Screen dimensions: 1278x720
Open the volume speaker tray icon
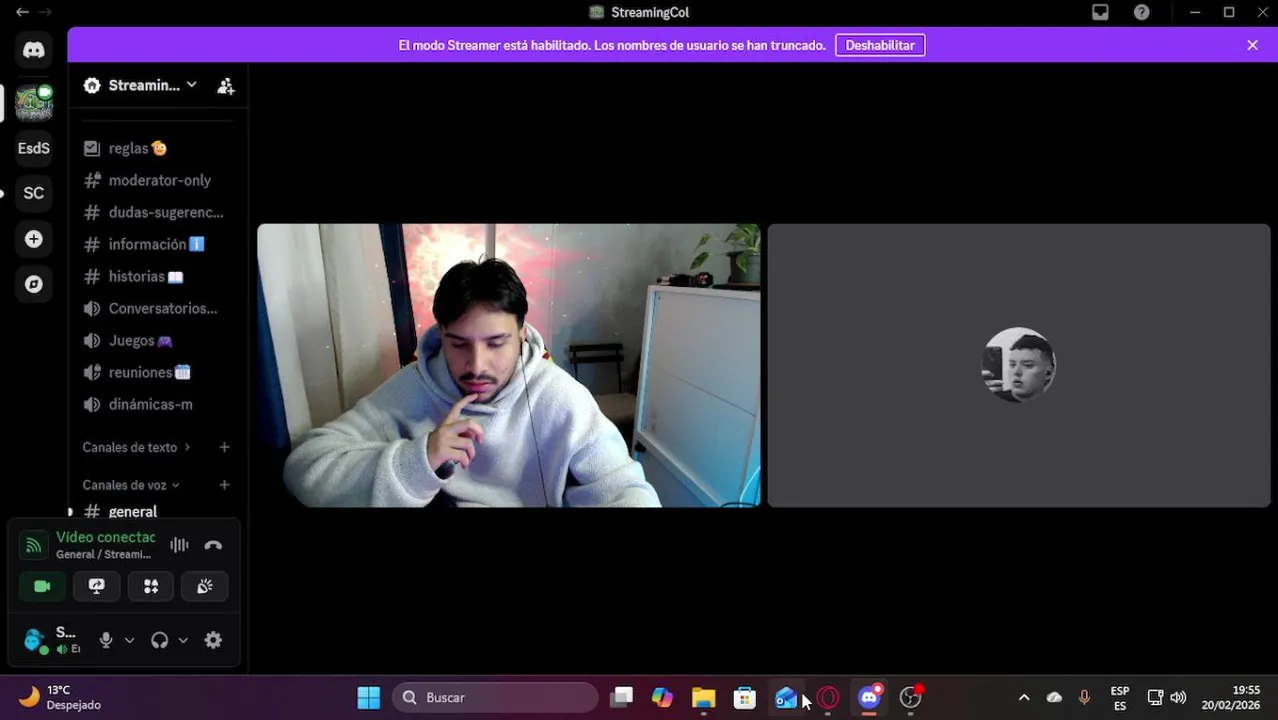tap(1178, 697)
